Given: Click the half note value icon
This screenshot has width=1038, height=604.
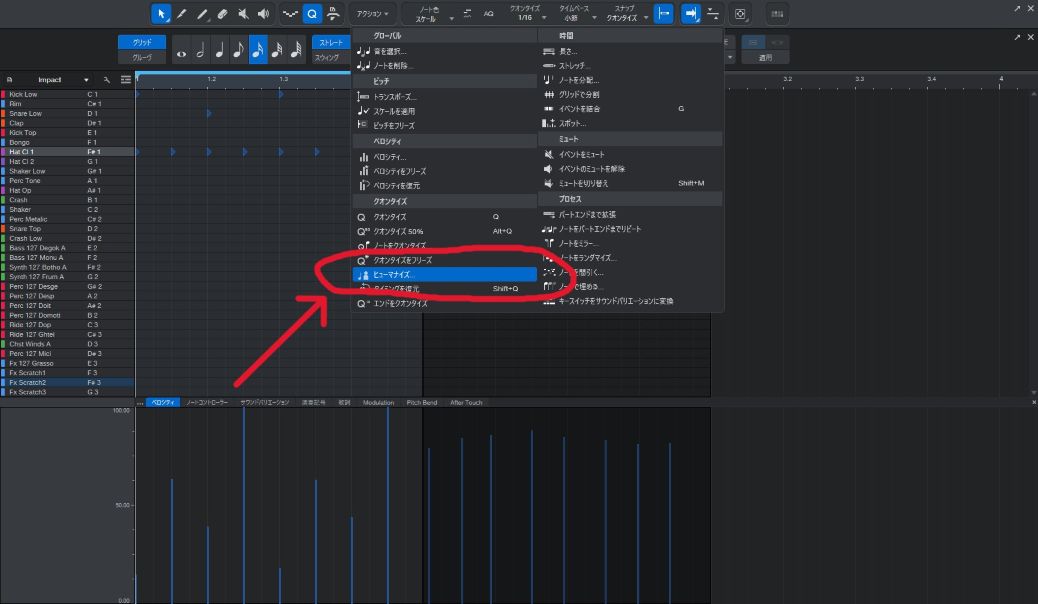Looking at the screenshot, I should pos(200,51).
